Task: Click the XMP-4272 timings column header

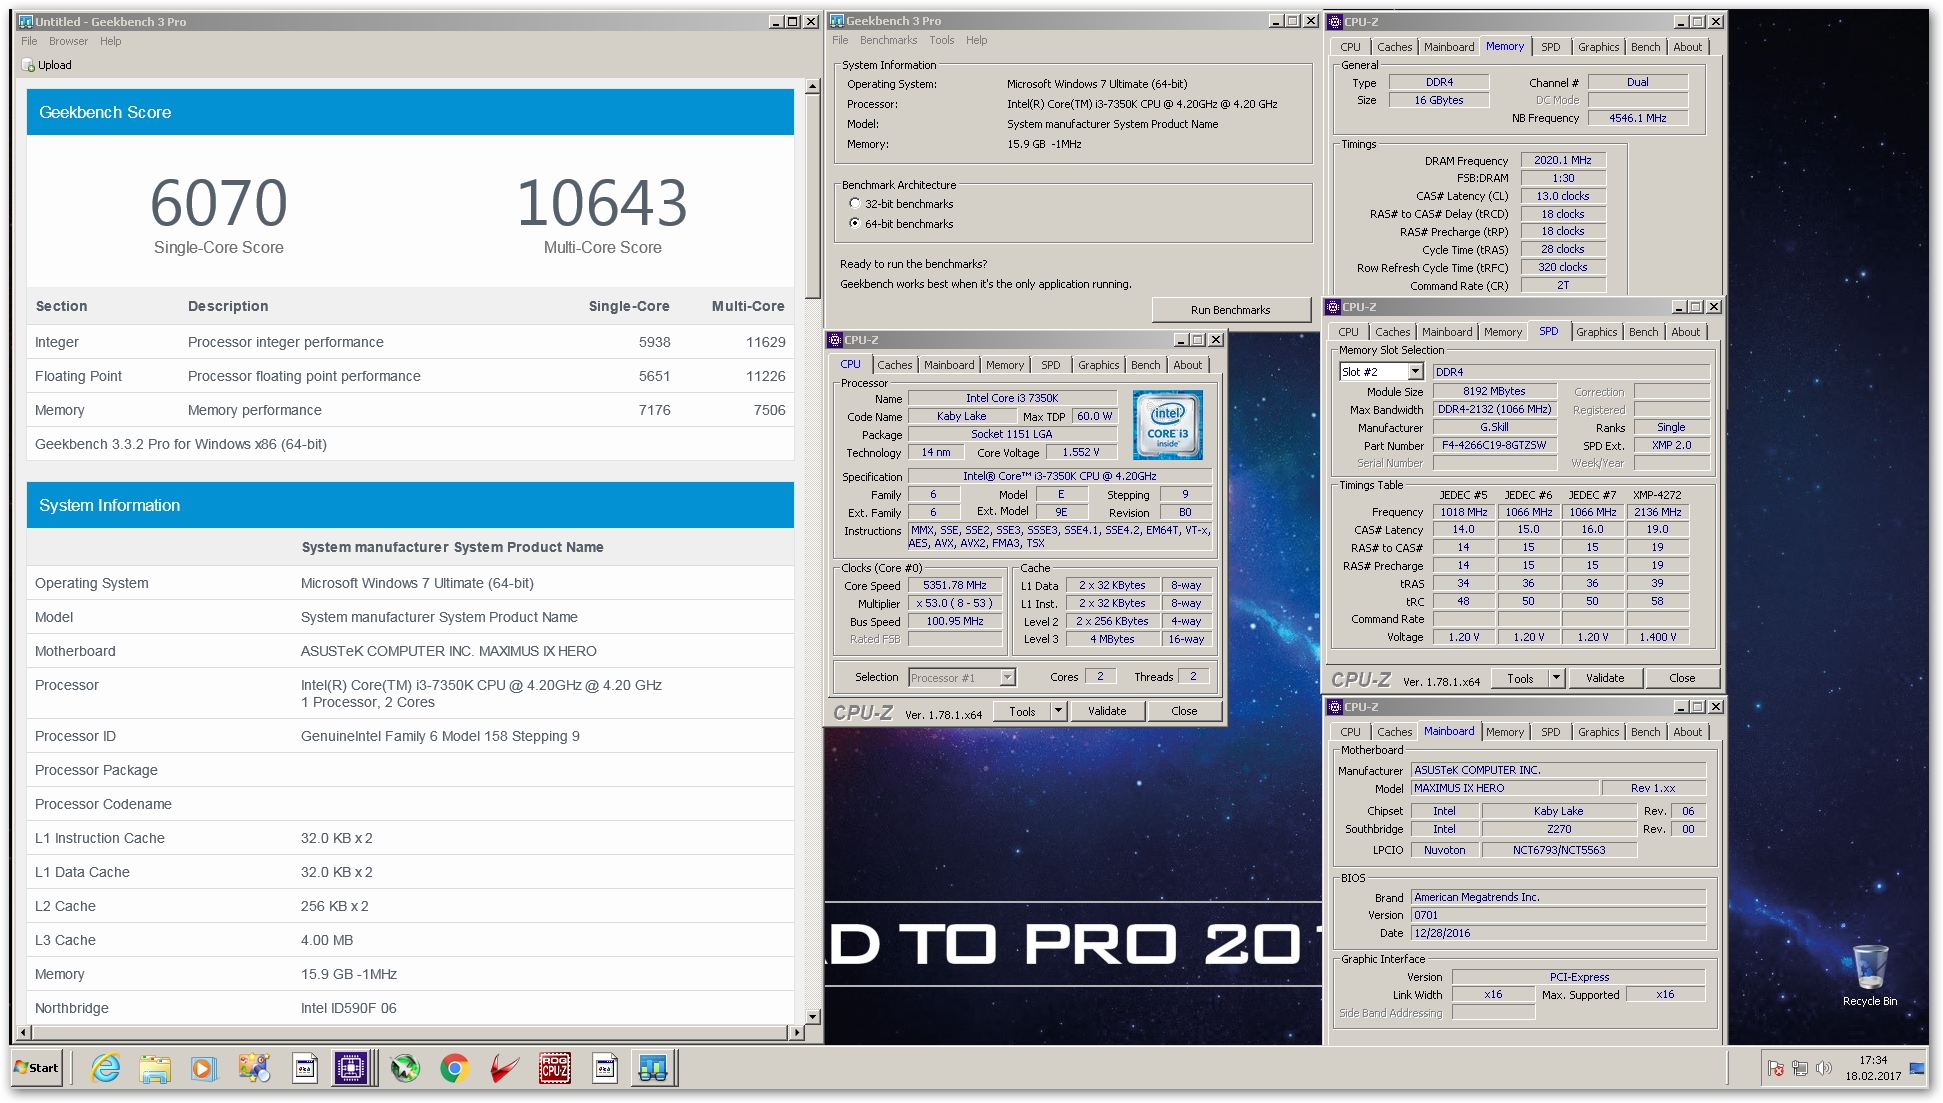Action: coord(1657,495)
